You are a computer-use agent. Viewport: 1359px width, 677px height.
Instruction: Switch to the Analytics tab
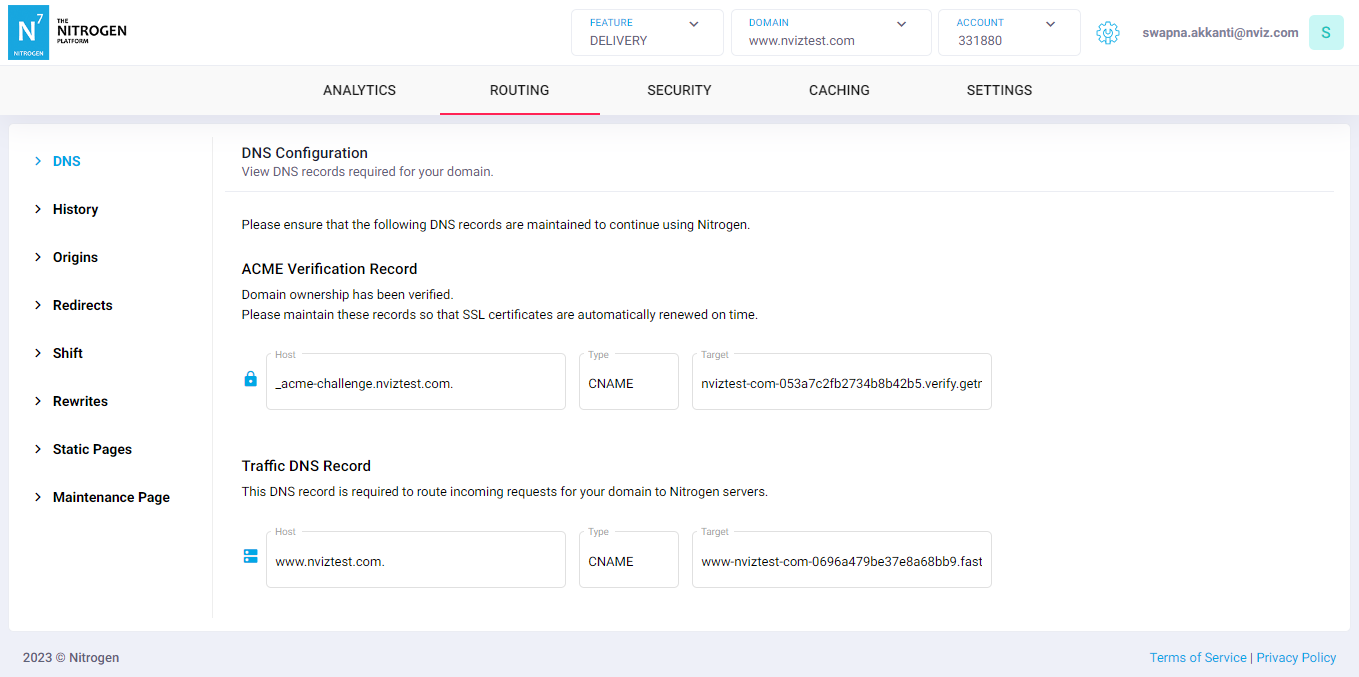pyautogui.click(x=359, y=90)
